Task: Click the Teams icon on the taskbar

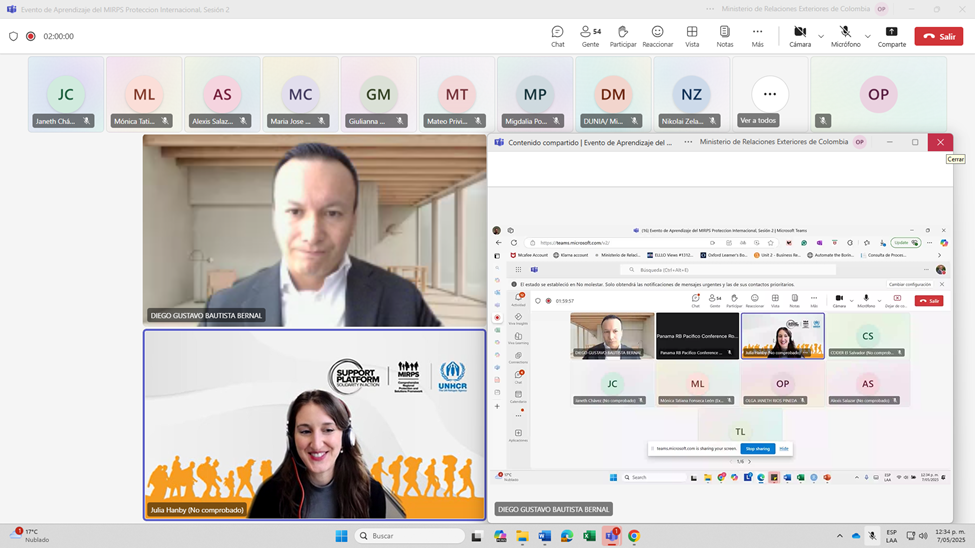Action: click(x=612, y=536)
